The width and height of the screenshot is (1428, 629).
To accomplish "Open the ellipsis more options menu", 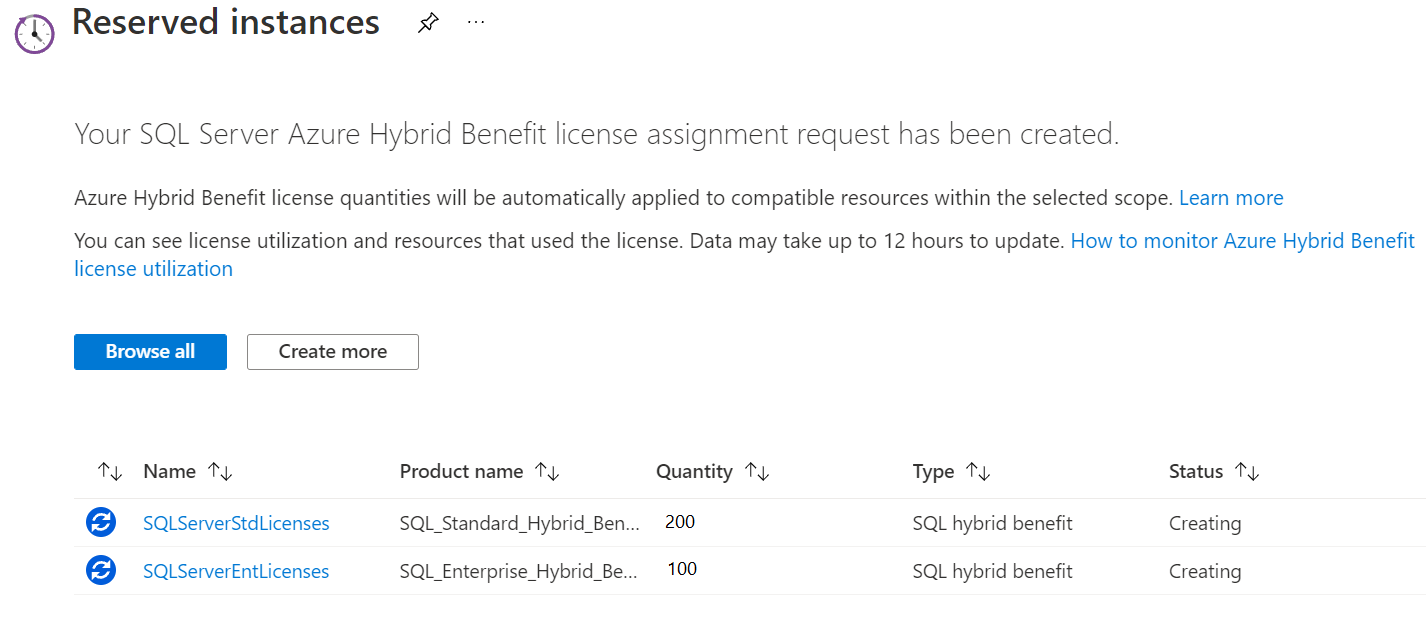I will (x=476, y=22).
